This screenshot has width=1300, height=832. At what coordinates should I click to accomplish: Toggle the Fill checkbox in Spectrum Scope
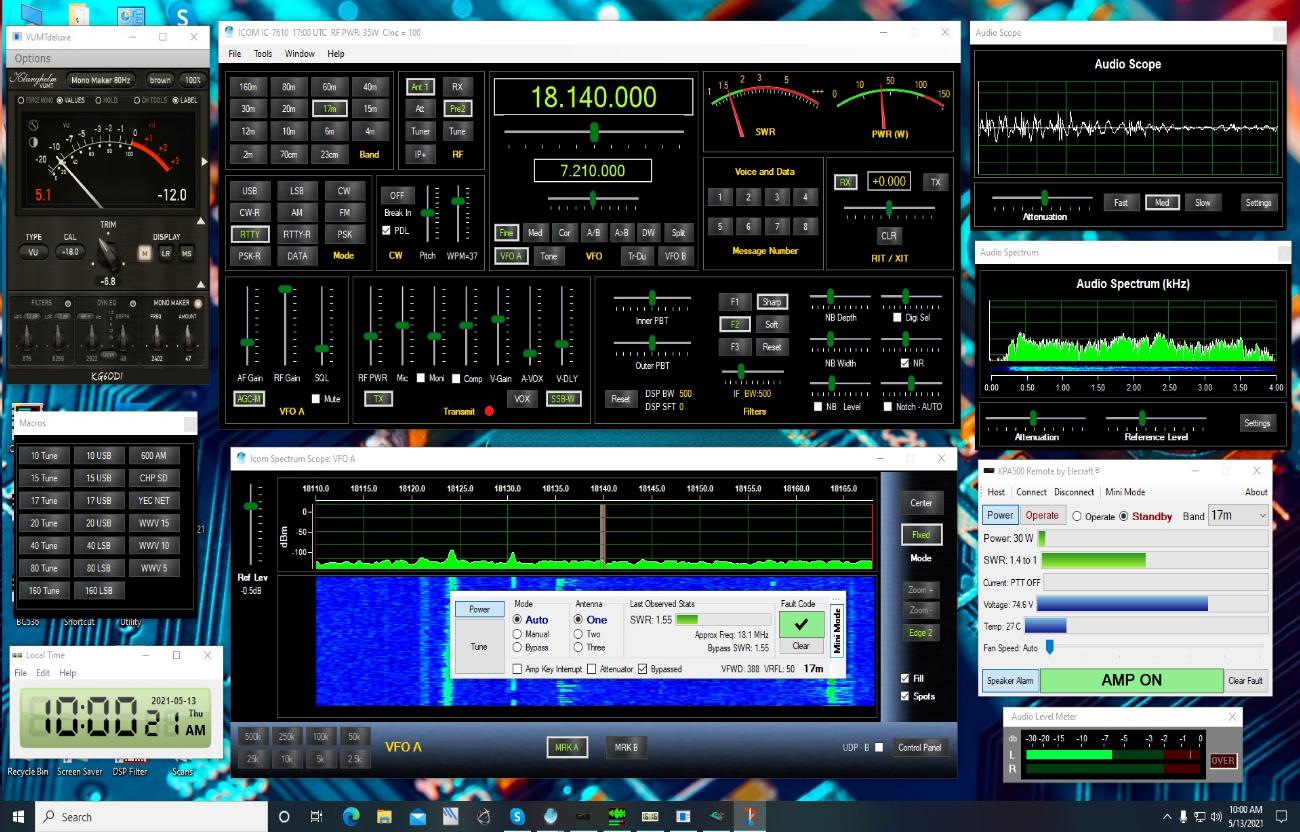click(x=906, y=678)
